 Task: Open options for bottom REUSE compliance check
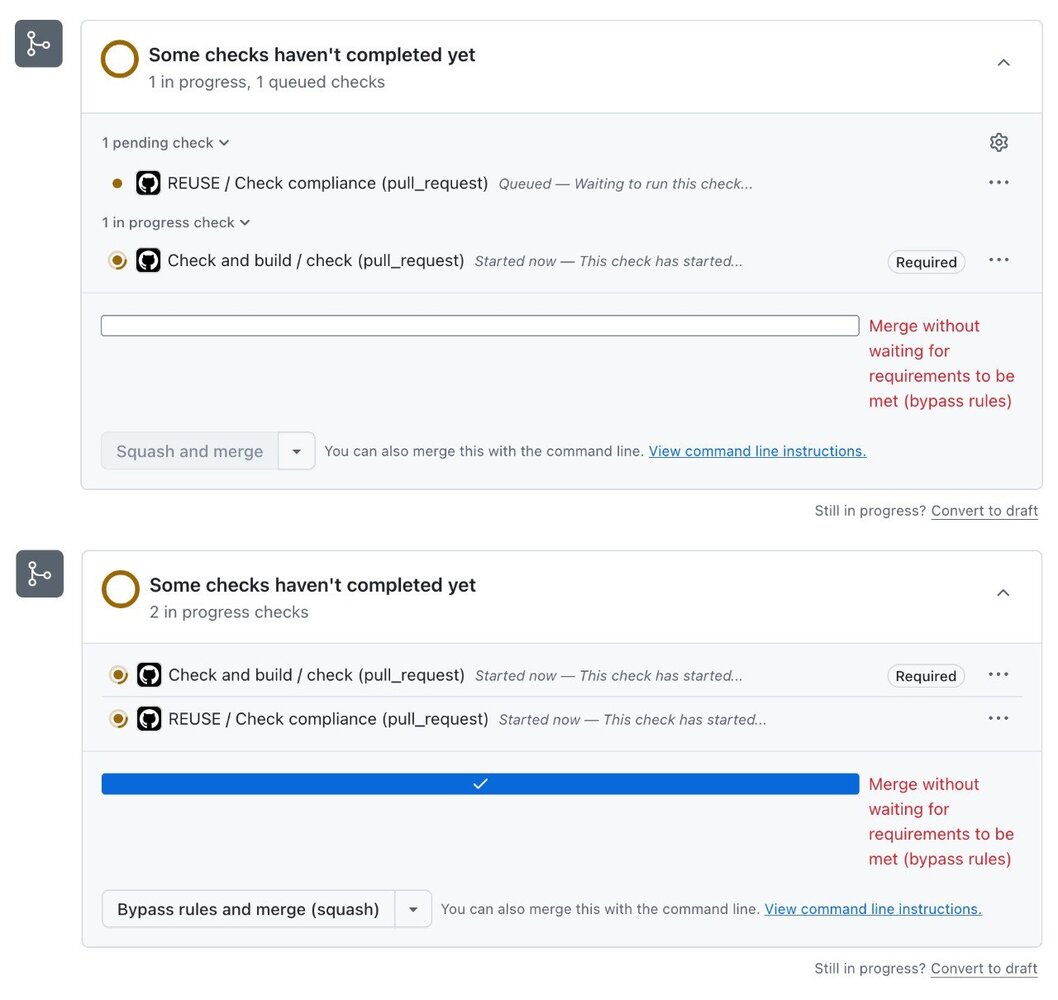pos(998,719)
